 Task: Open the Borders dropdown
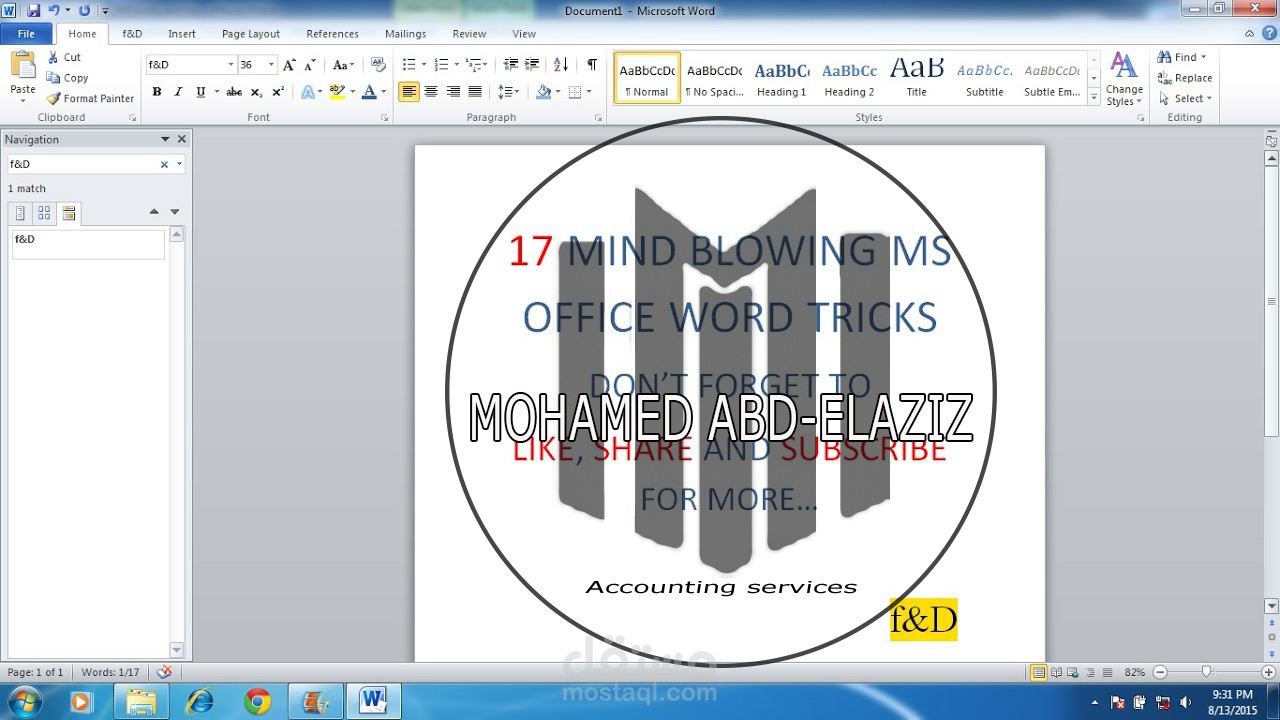point(589,92)
